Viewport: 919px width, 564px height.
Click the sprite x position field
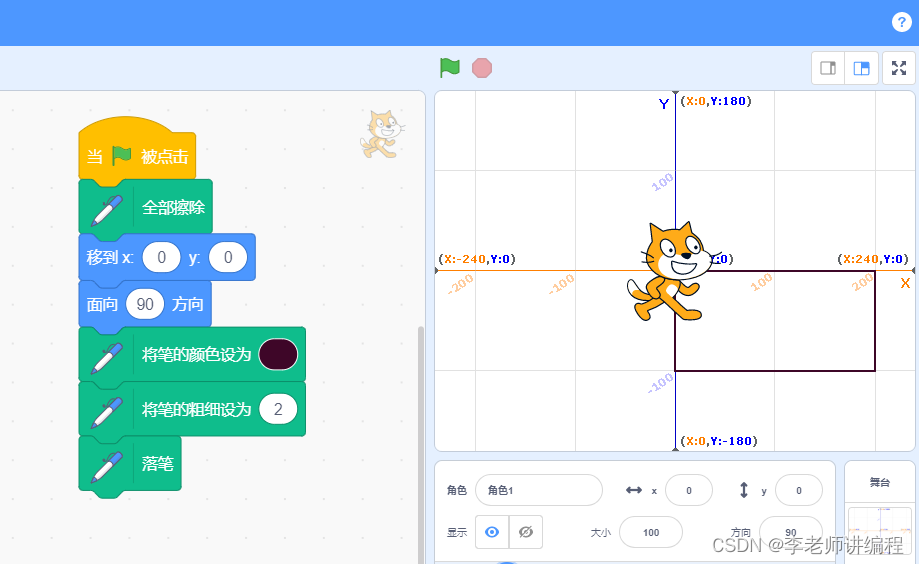point(689,490)
